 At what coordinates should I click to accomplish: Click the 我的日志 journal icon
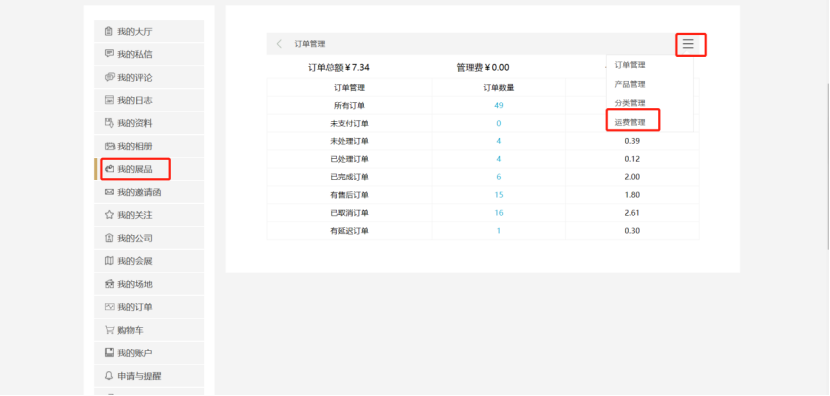coord(109,100)
